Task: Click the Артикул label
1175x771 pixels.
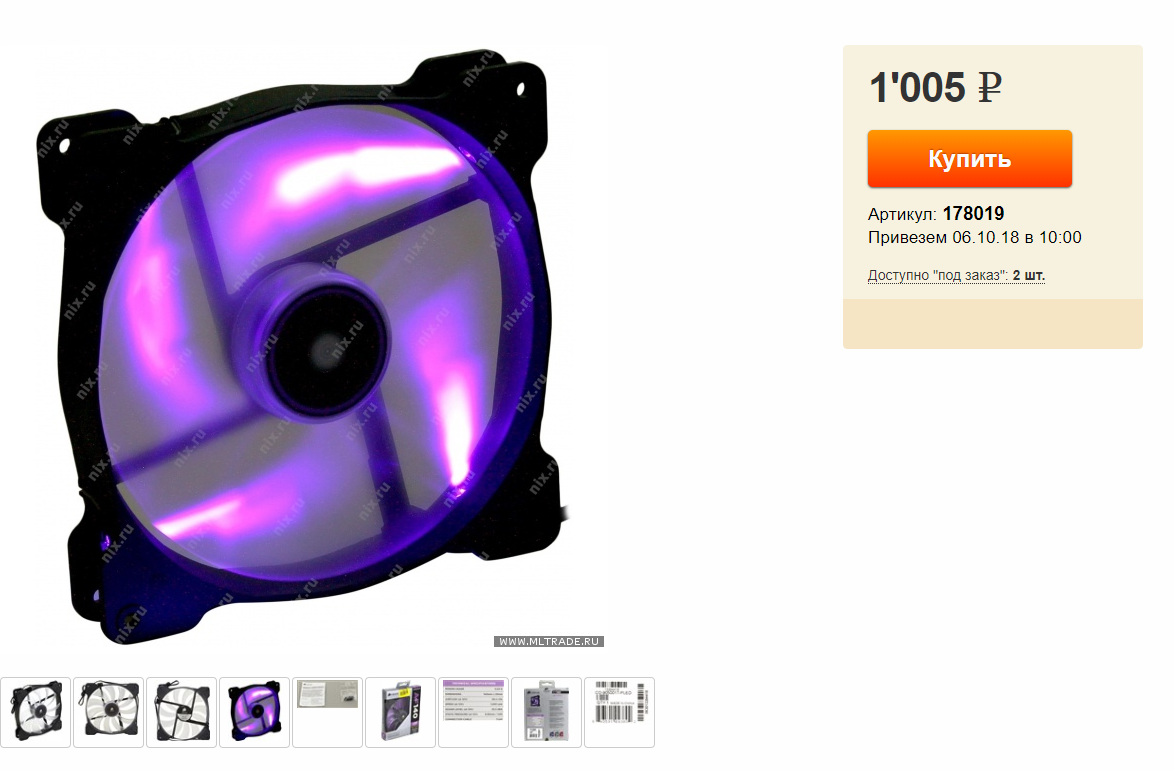Action: [x=902, y=214]
